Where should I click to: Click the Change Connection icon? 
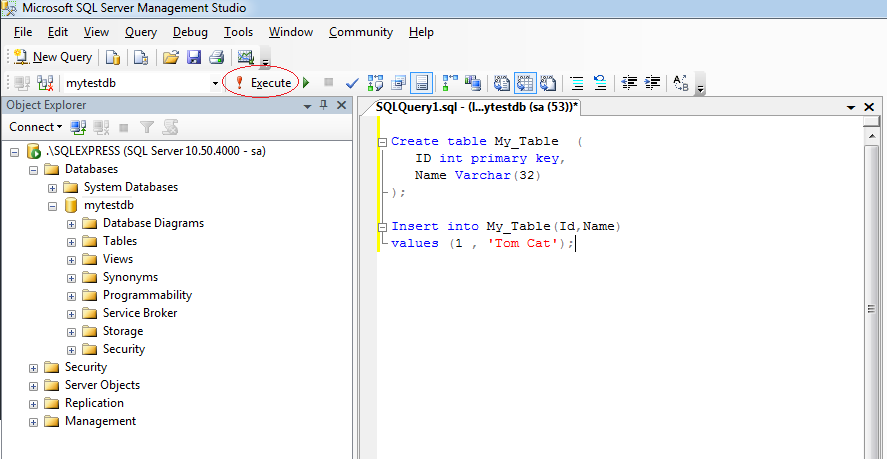(x=45, y=83)
